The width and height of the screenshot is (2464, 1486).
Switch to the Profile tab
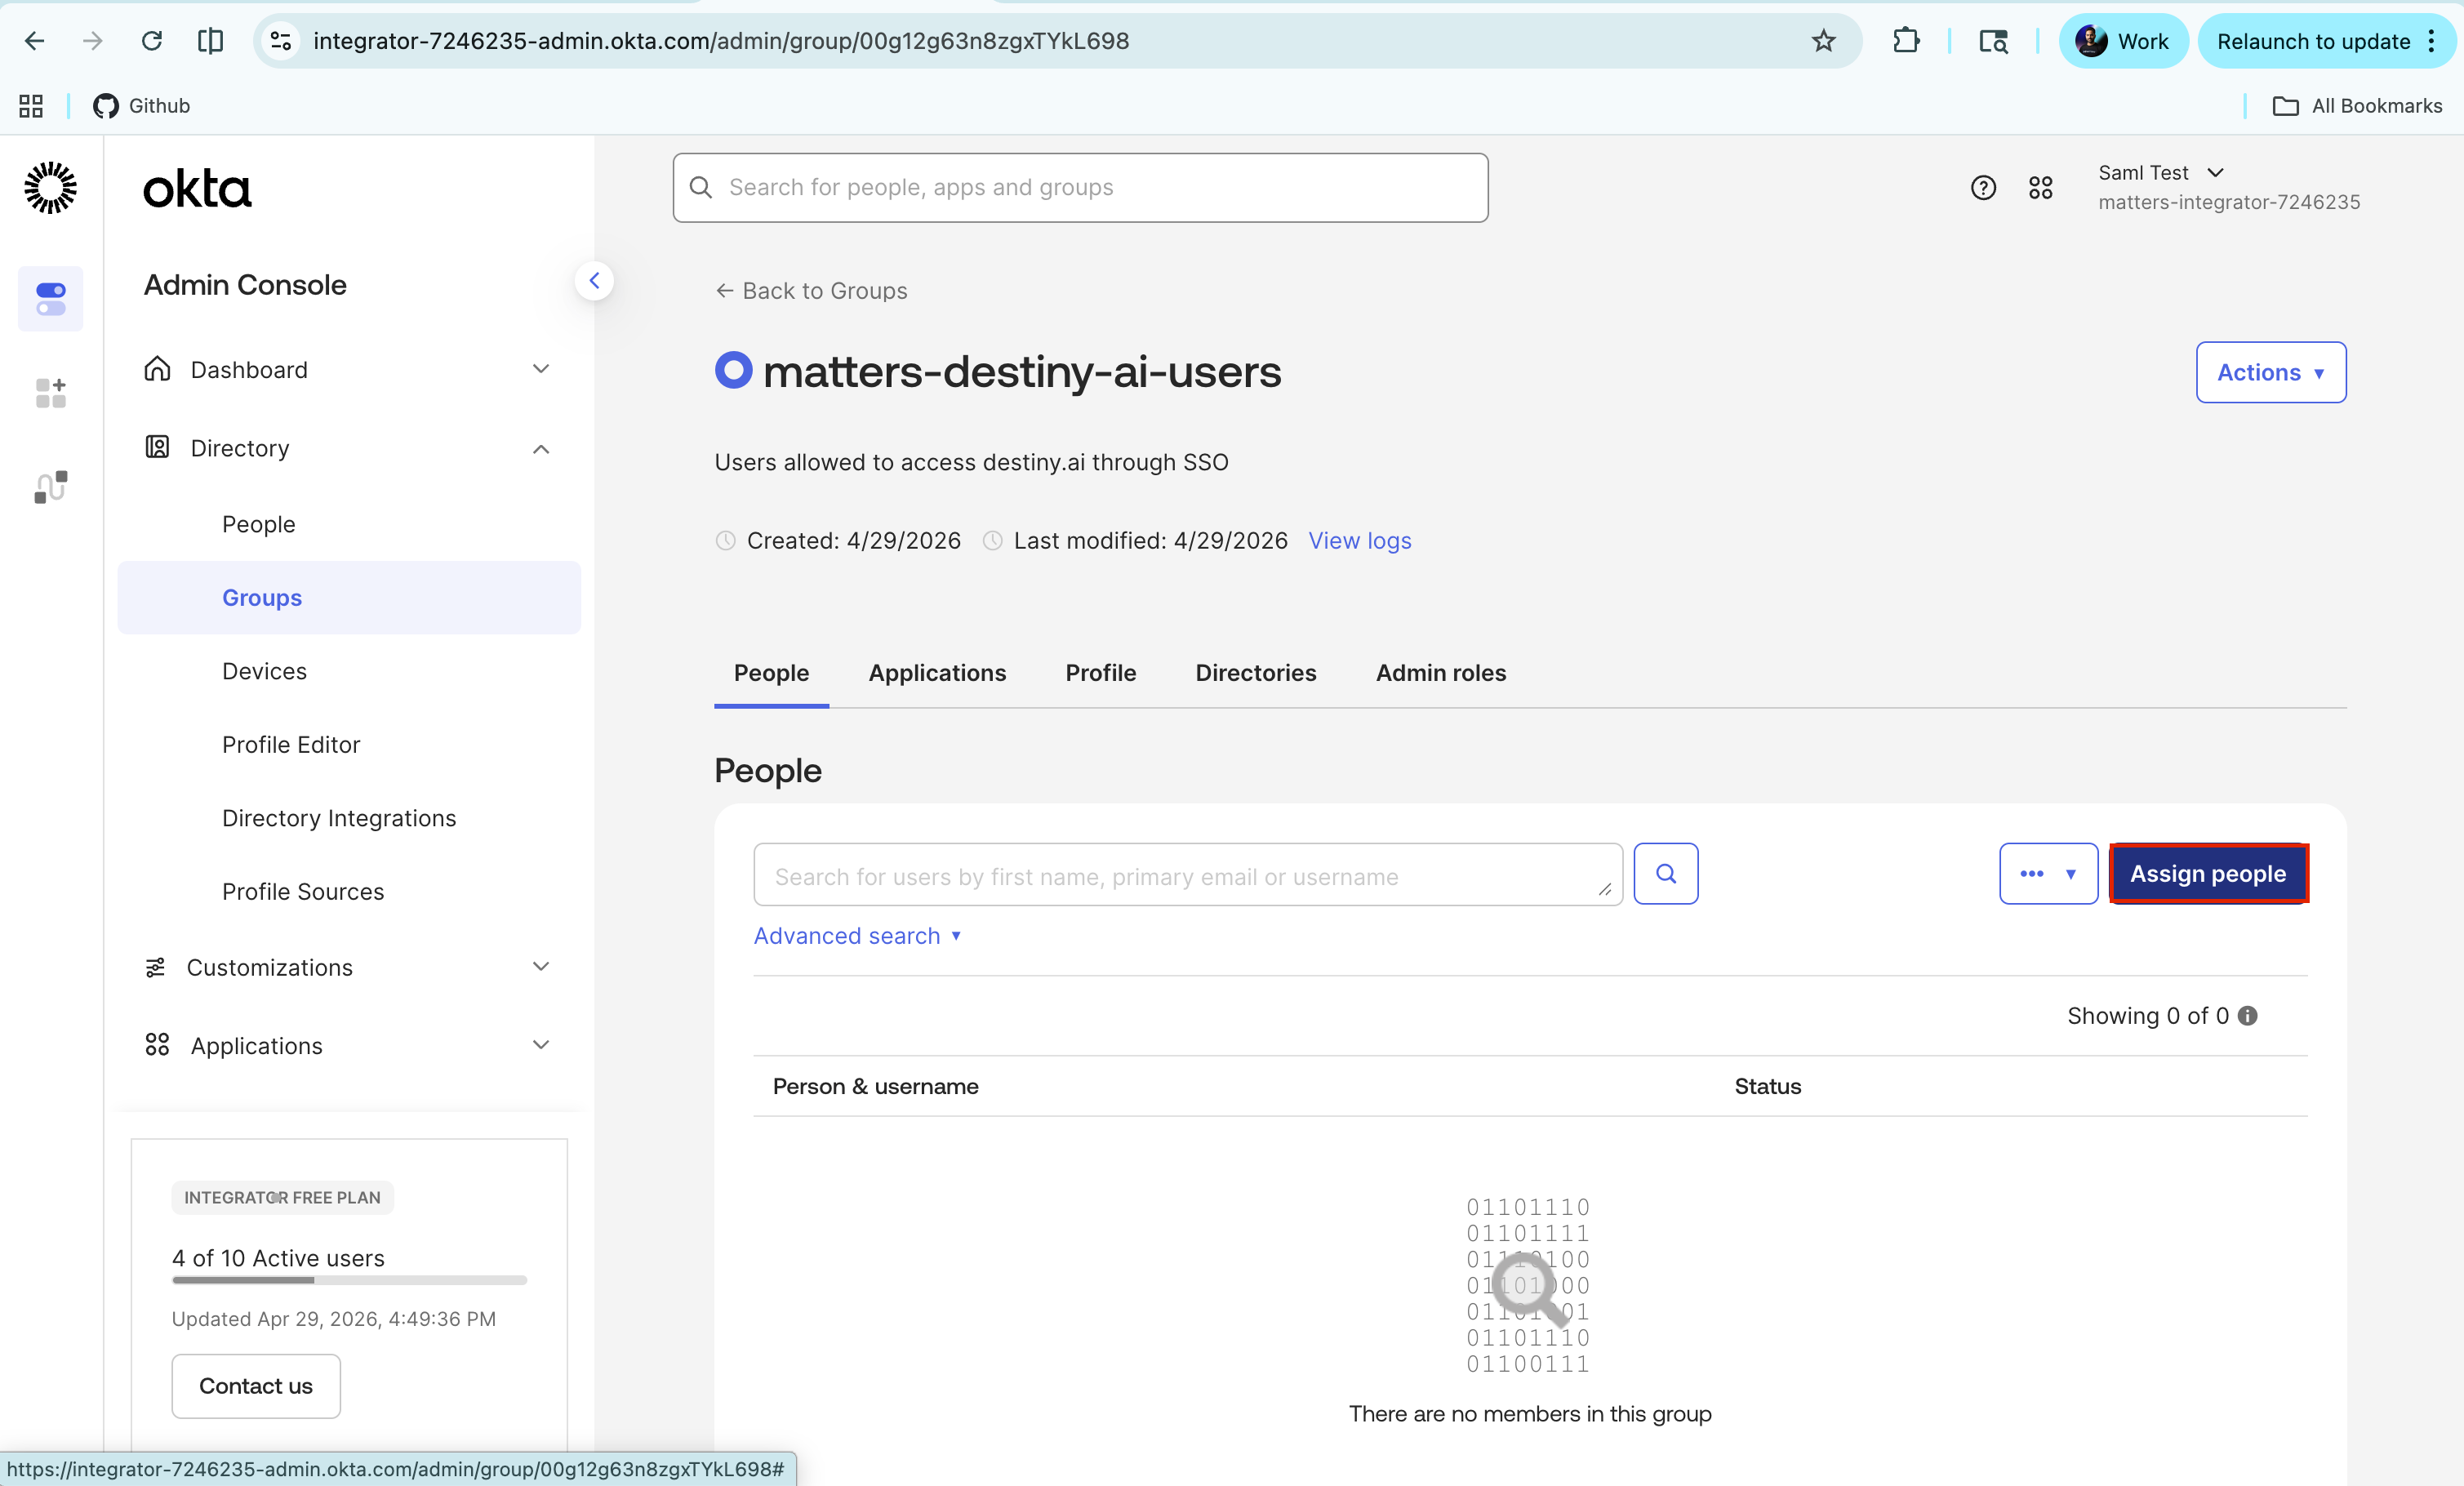pos(1101,673)
